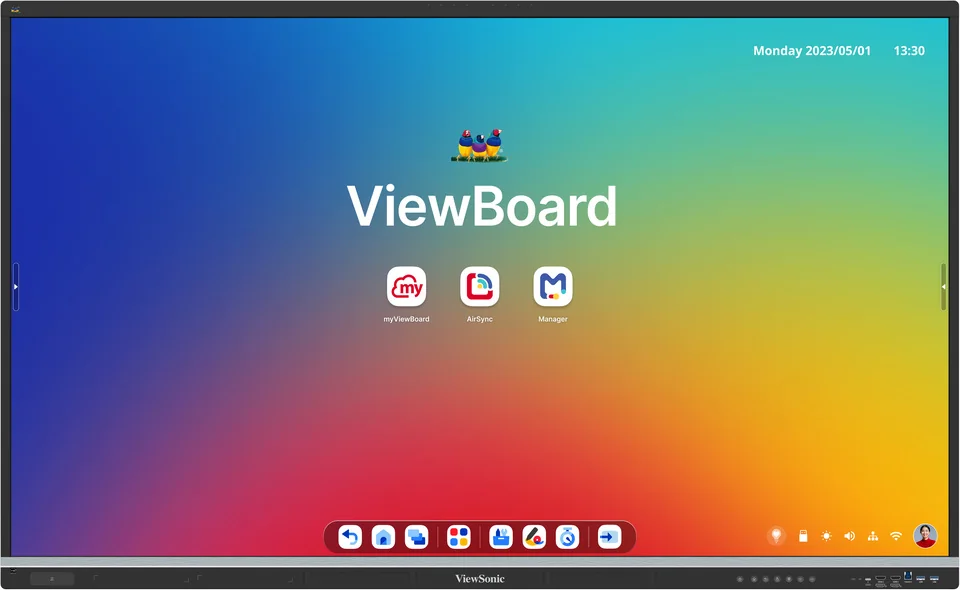Open the timer tool from the dock
This screenshot has height=590, width=960.
click(x=567, y=537)
